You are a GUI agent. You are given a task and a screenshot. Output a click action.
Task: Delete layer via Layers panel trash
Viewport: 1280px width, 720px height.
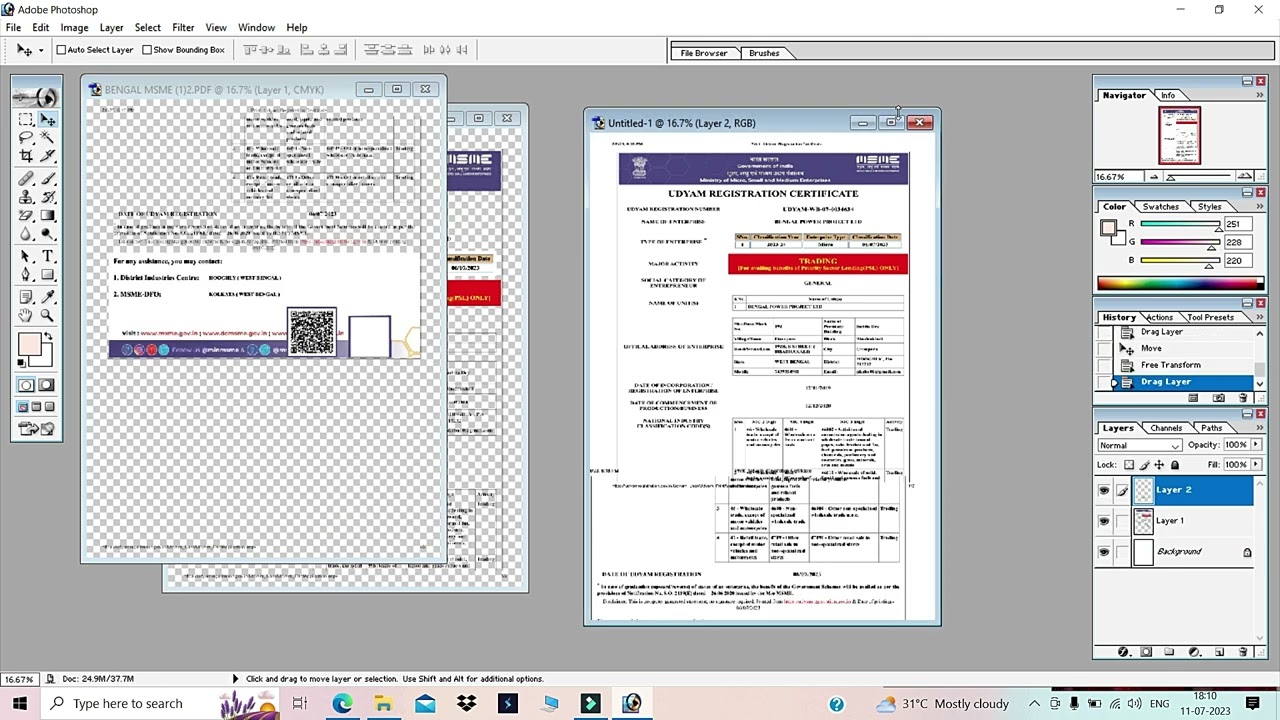click(x=1243, y=651)
